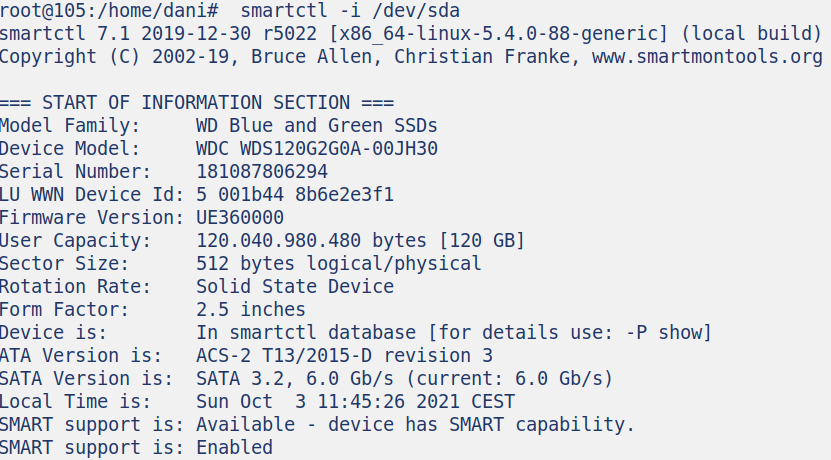Viewport: 831px width, 460px height.
Task: Click the Model Family value WD Blue and Green SSDs
Action: click(317, 126)
